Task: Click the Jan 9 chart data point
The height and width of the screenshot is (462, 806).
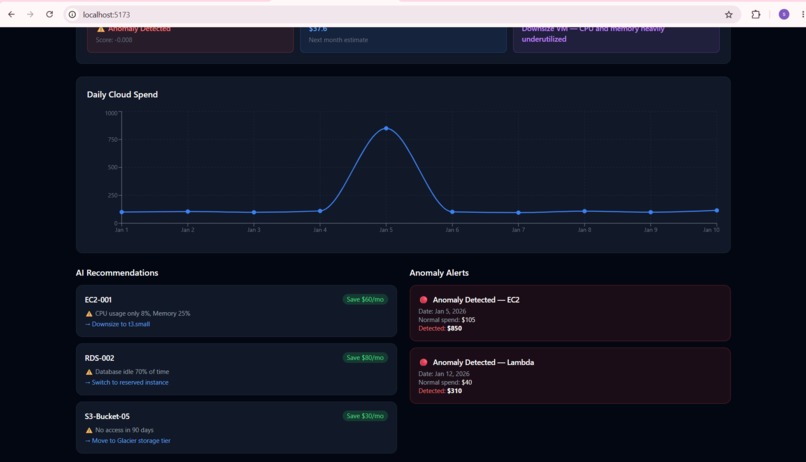Action: (651, 212)
